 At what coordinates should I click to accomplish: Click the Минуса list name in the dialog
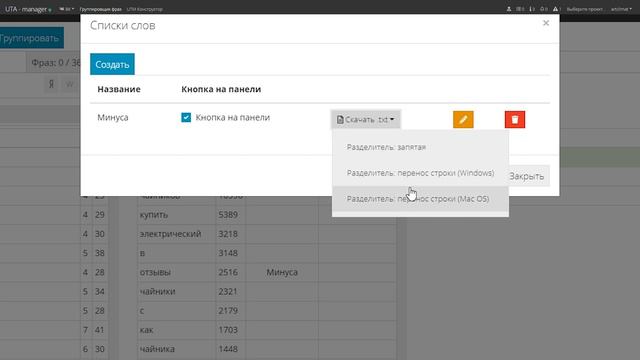click(113, 118)
